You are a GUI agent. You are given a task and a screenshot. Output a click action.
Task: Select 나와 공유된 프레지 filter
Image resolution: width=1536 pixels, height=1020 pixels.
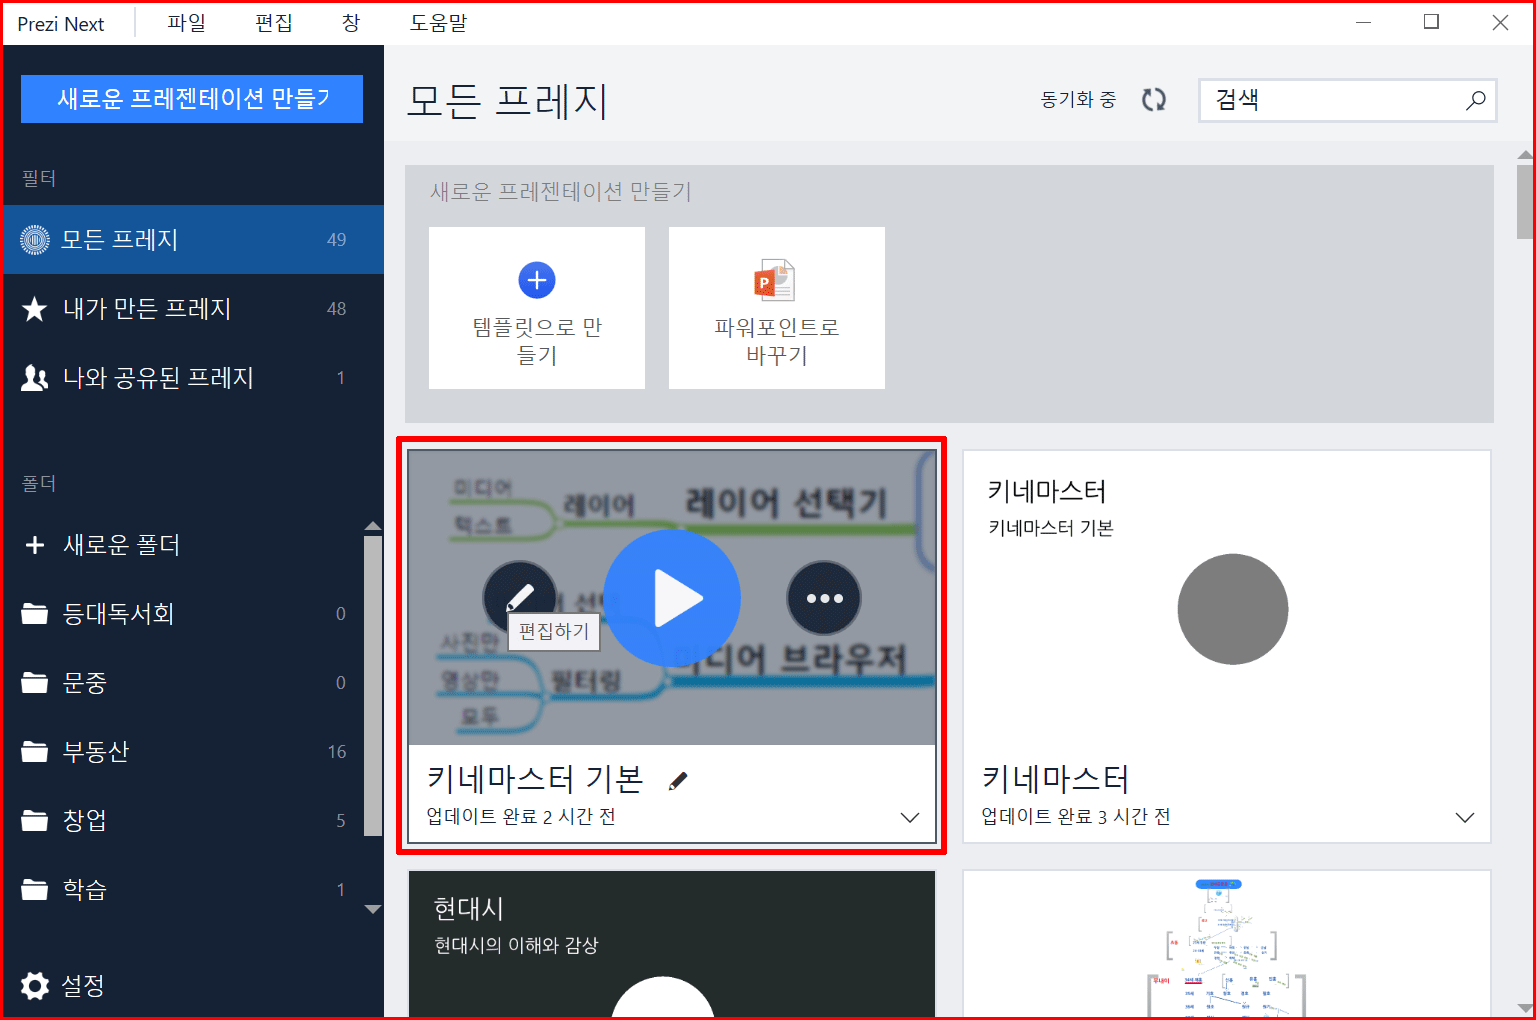[x=194, y=377]
